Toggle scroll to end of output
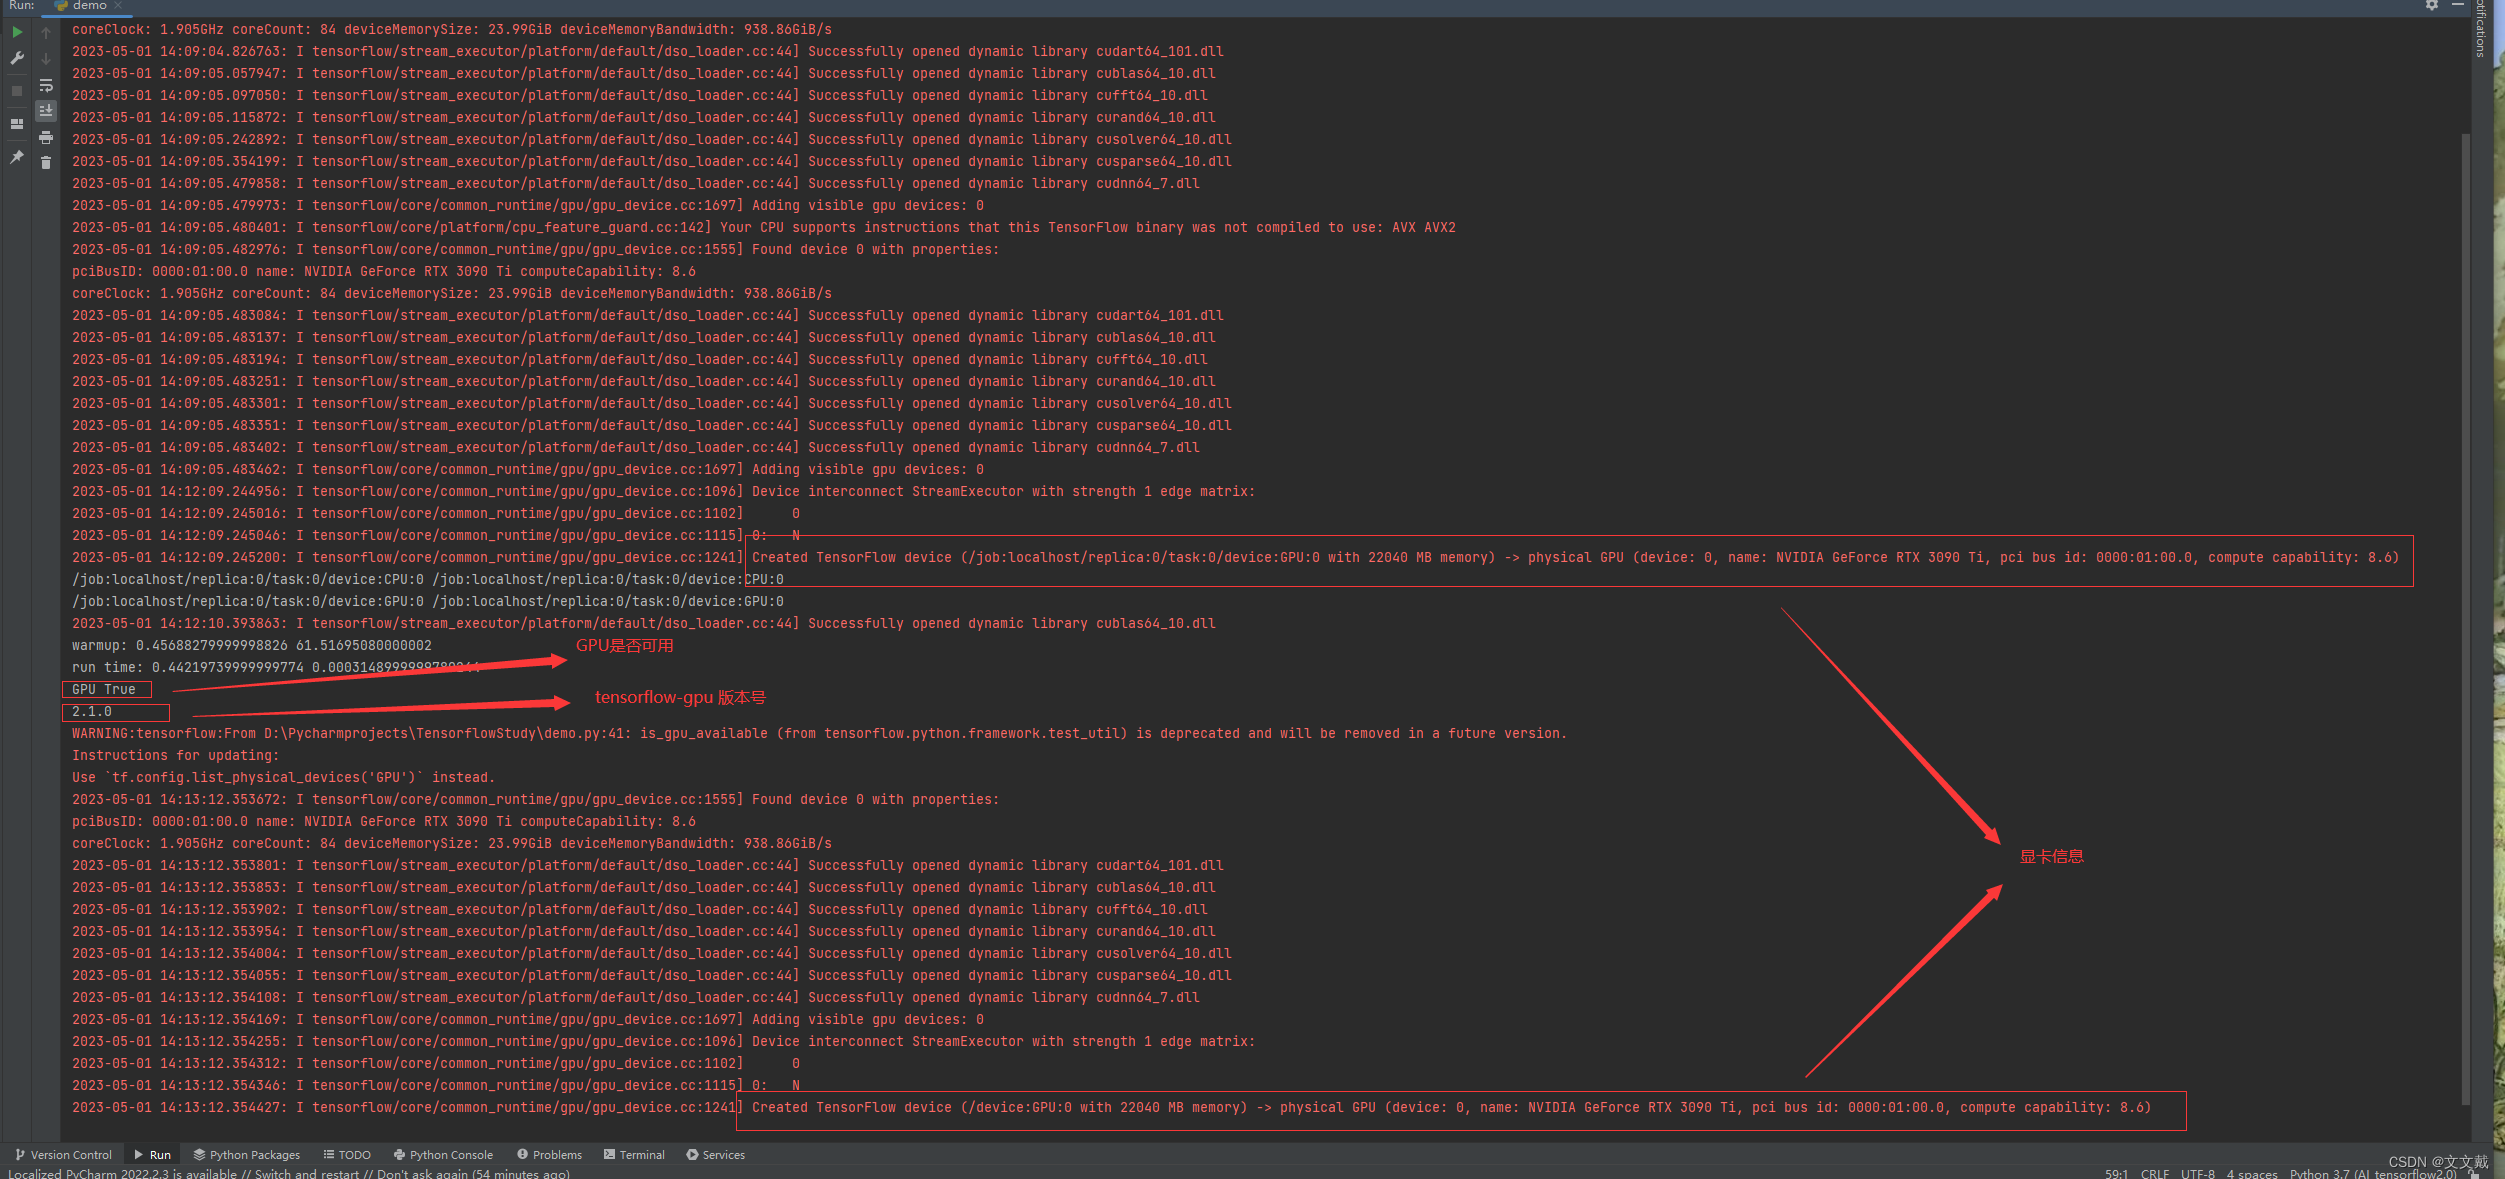The height and width of the screenshot is (1179, 2505). [x=46, y=111]
